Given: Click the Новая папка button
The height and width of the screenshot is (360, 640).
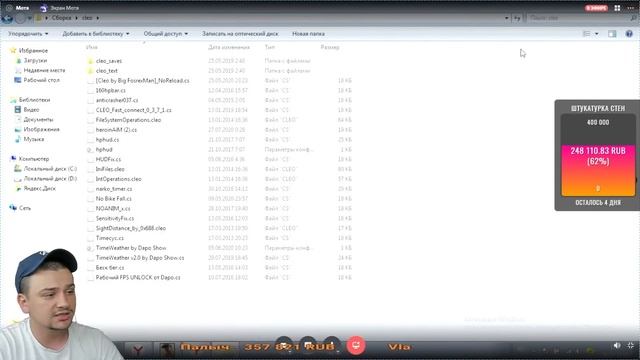Looking at the screenshot, I should pos(309,34).
